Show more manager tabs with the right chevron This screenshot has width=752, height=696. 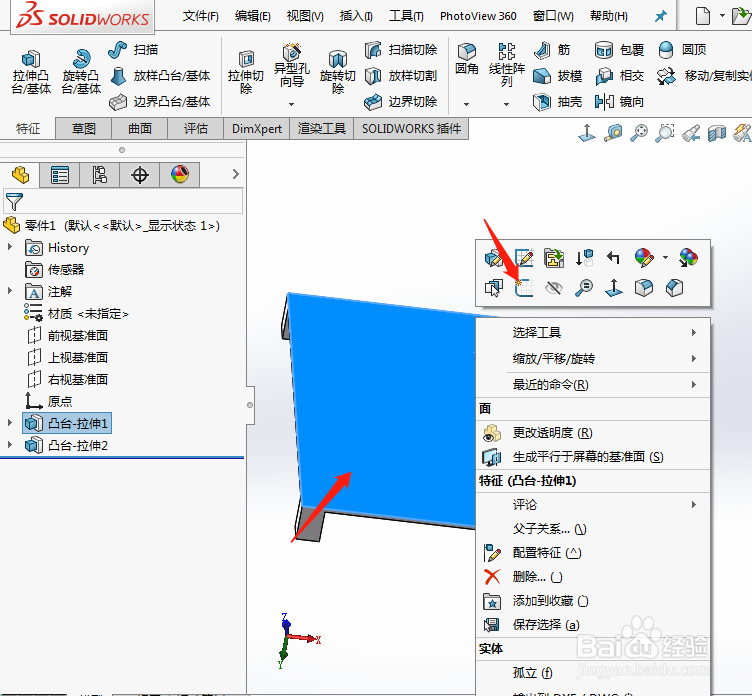235,174
